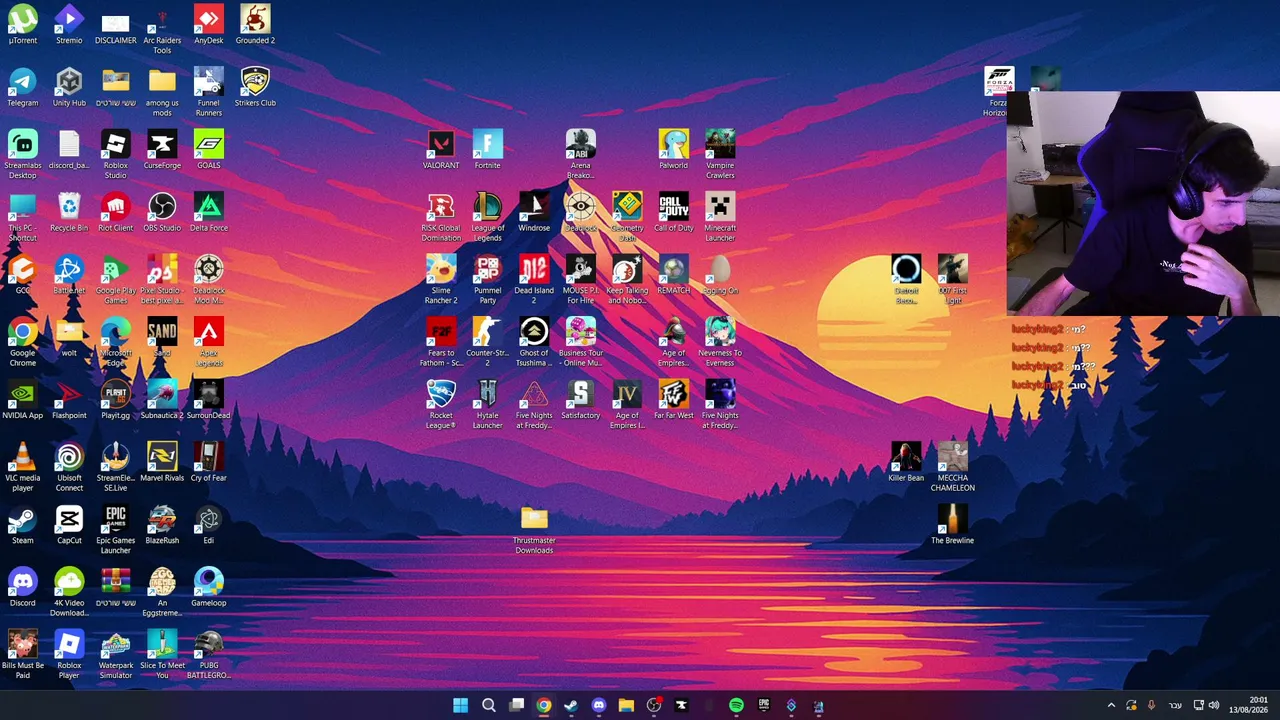Switch to Chrome on the taskbar

pos(543,705)
